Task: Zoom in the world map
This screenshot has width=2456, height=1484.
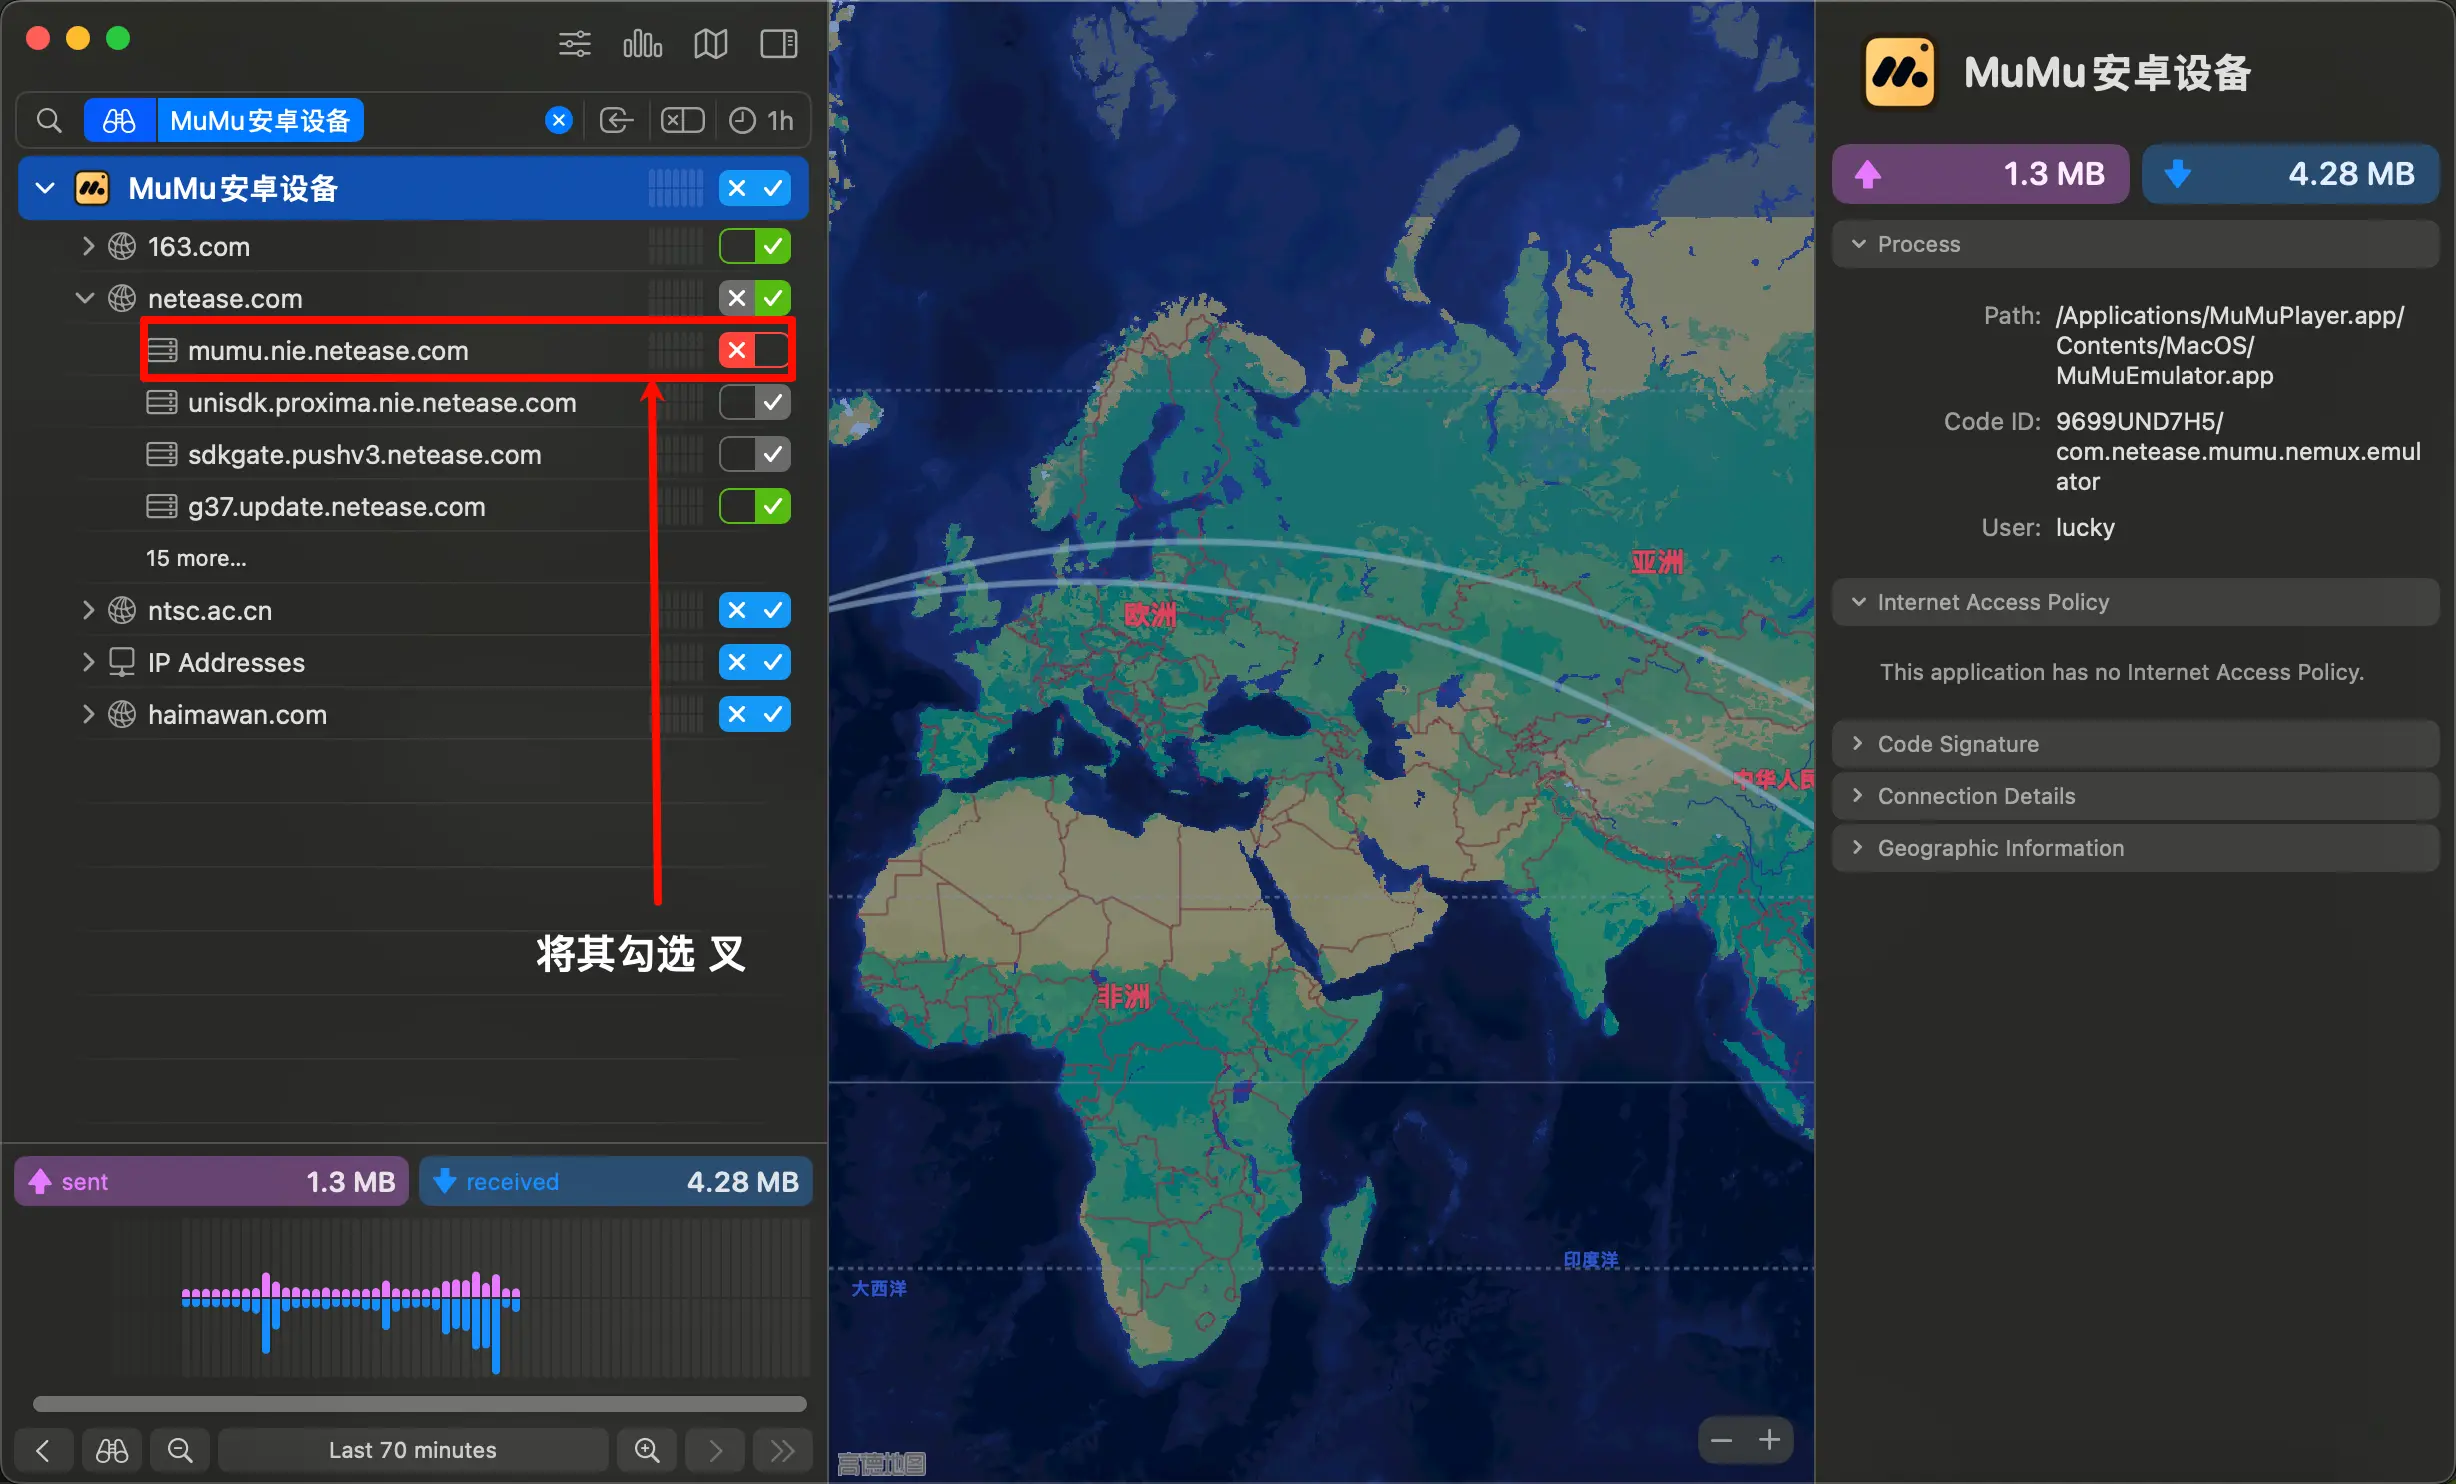Action: coord(1769,1440)
